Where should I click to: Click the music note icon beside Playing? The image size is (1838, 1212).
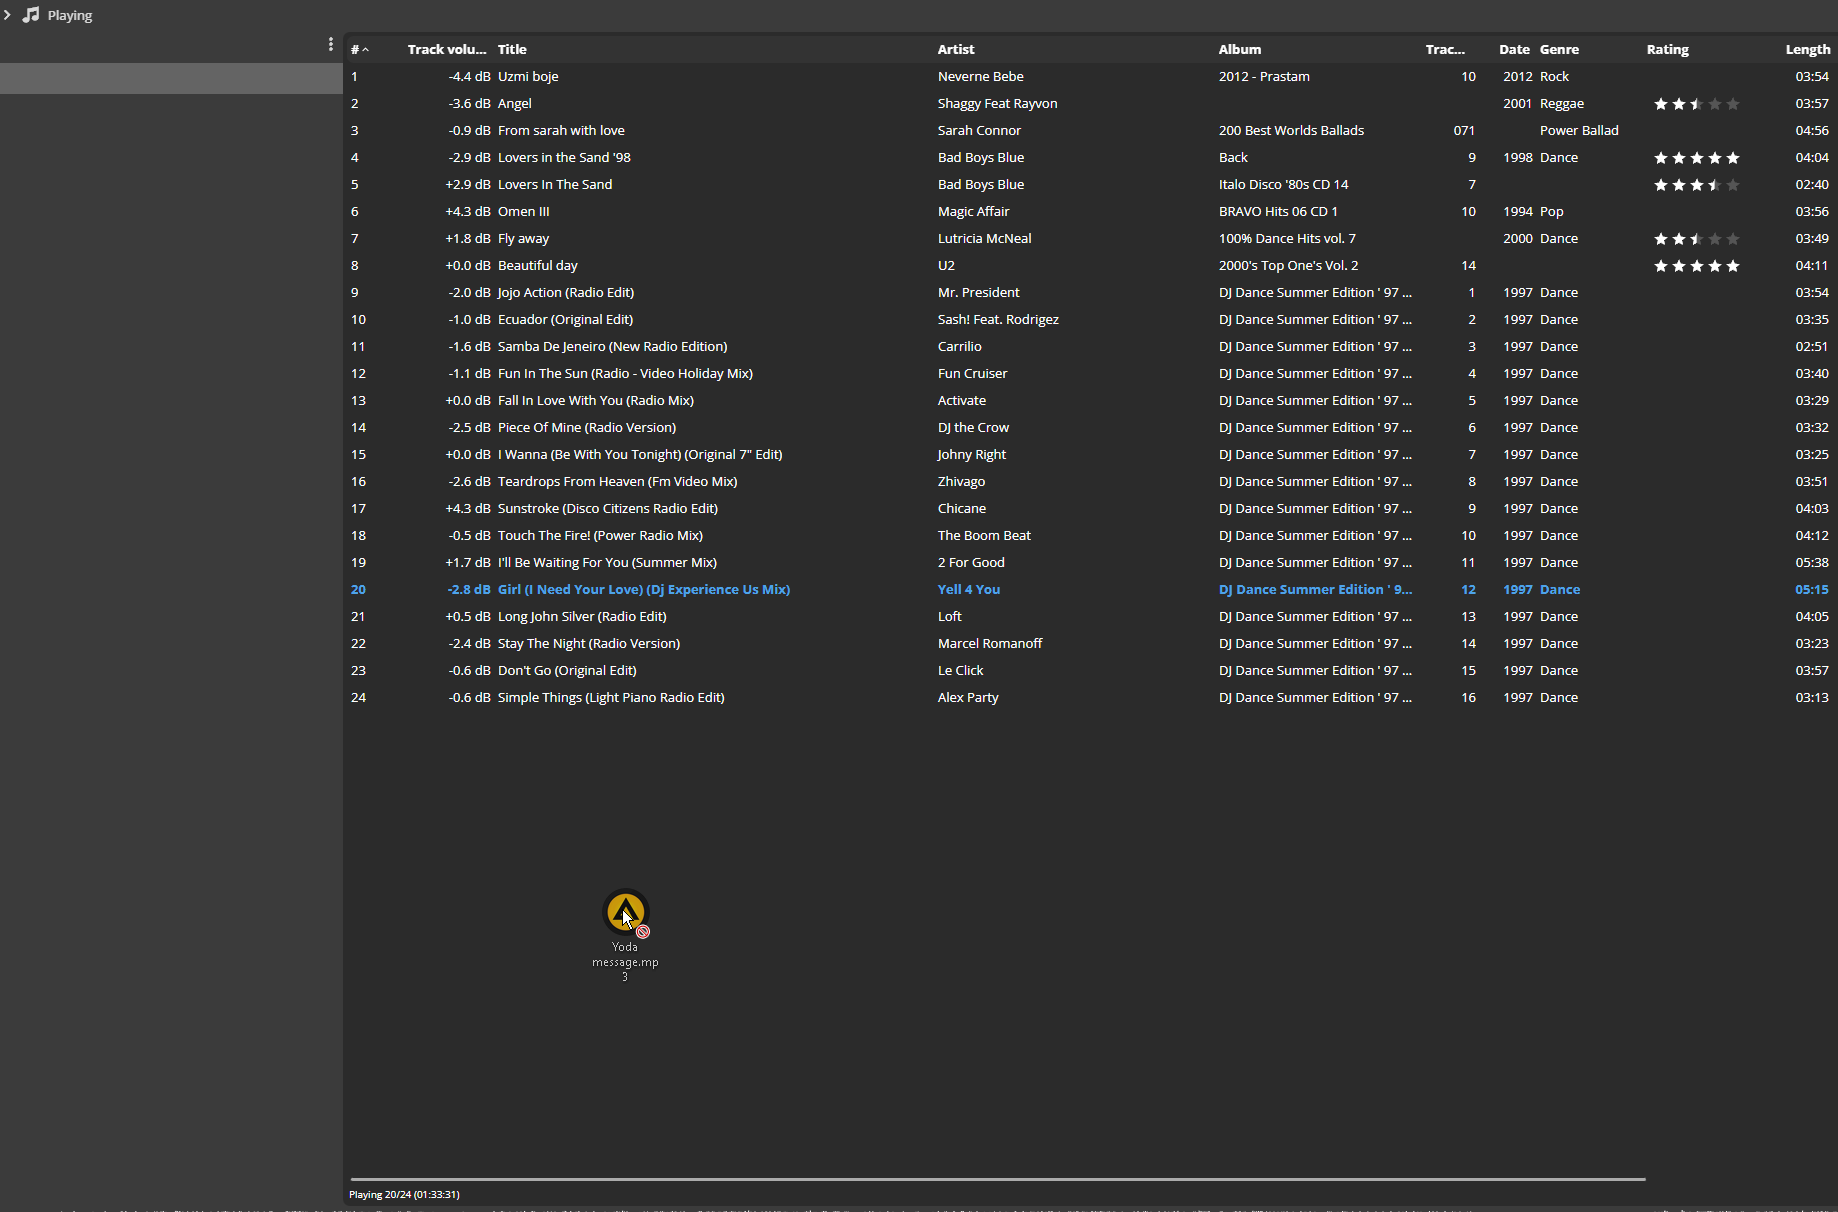(32, 15)
